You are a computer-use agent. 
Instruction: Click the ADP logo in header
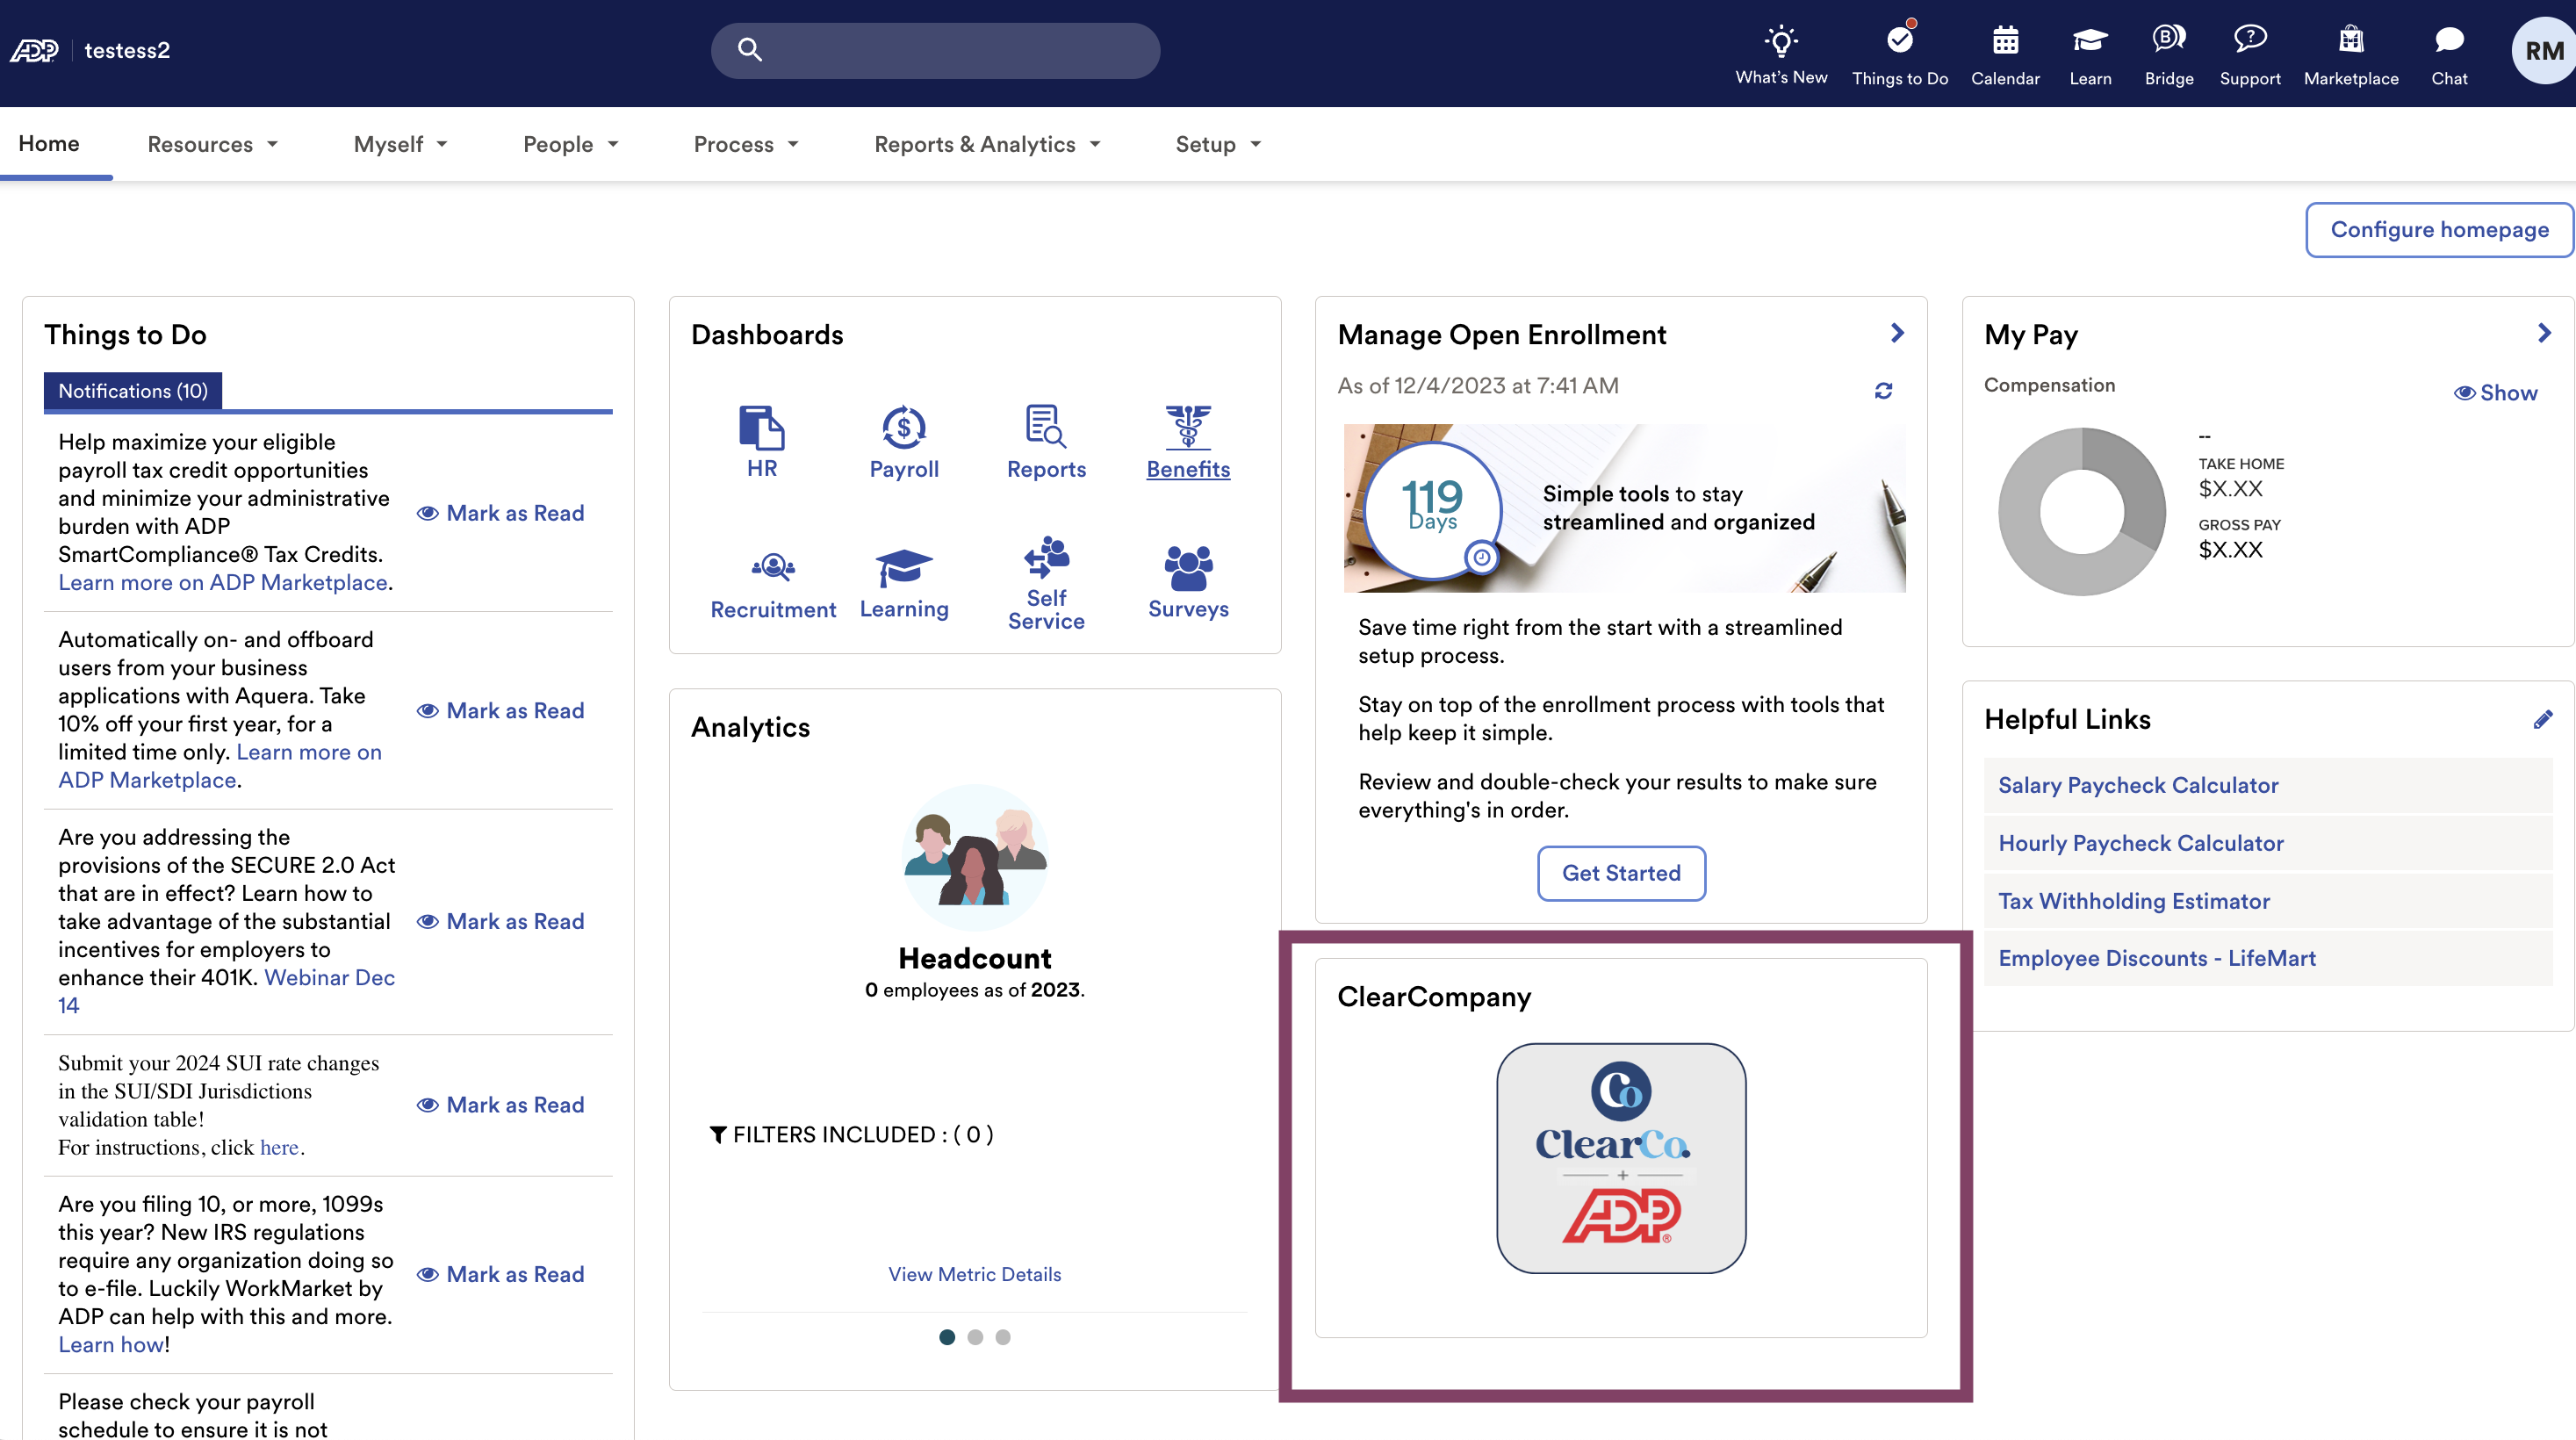[x=34, y=50]
